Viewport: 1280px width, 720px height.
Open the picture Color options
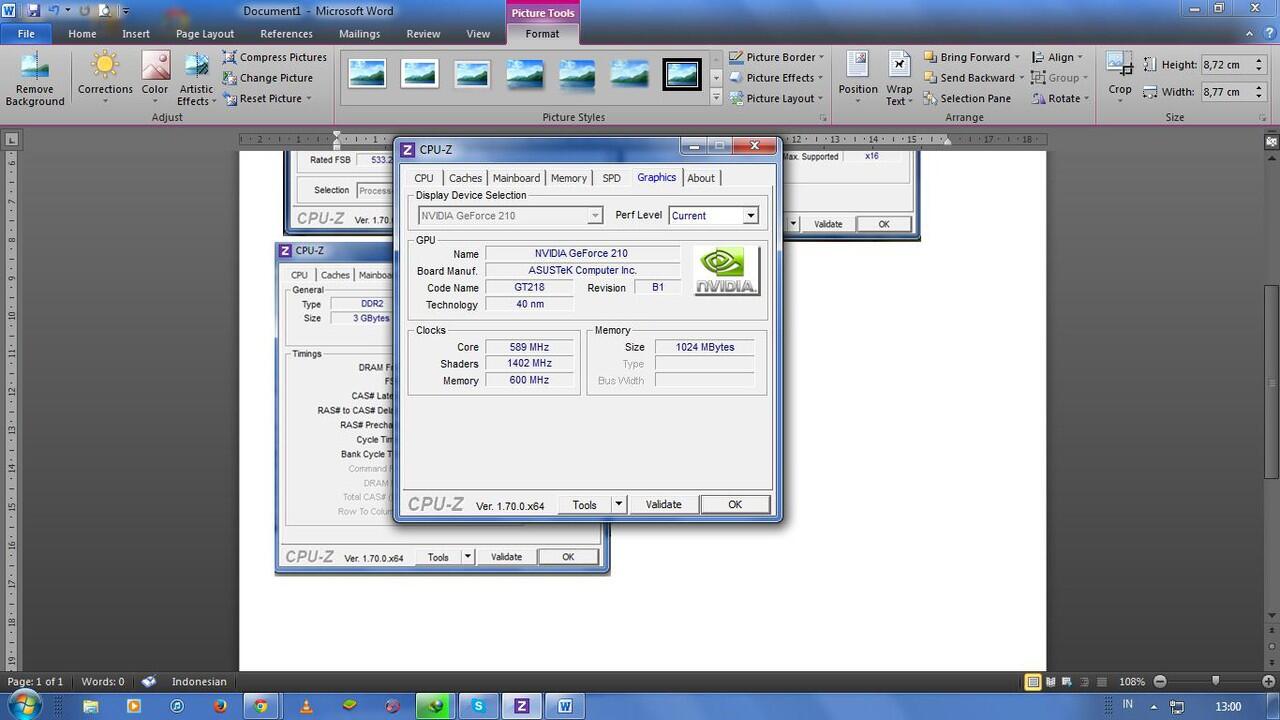(155, 79)
